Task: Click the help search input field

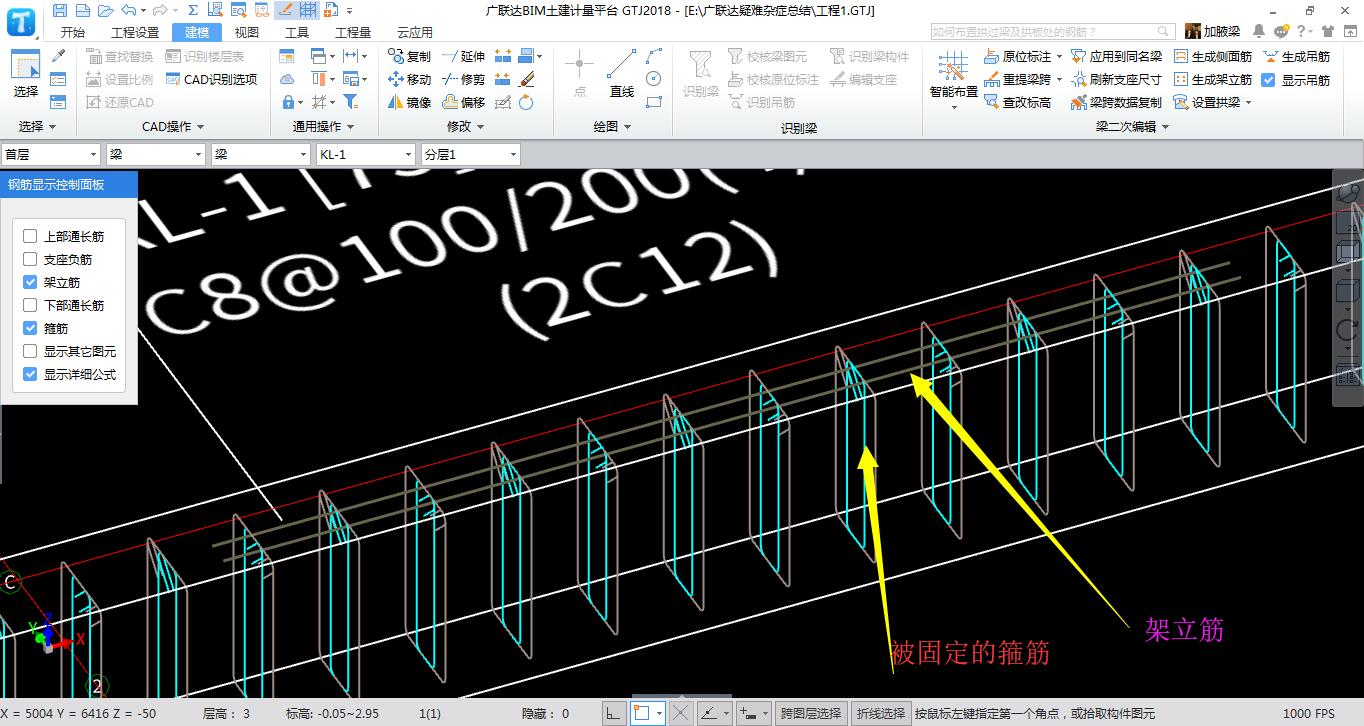Action: point(1053,32)
